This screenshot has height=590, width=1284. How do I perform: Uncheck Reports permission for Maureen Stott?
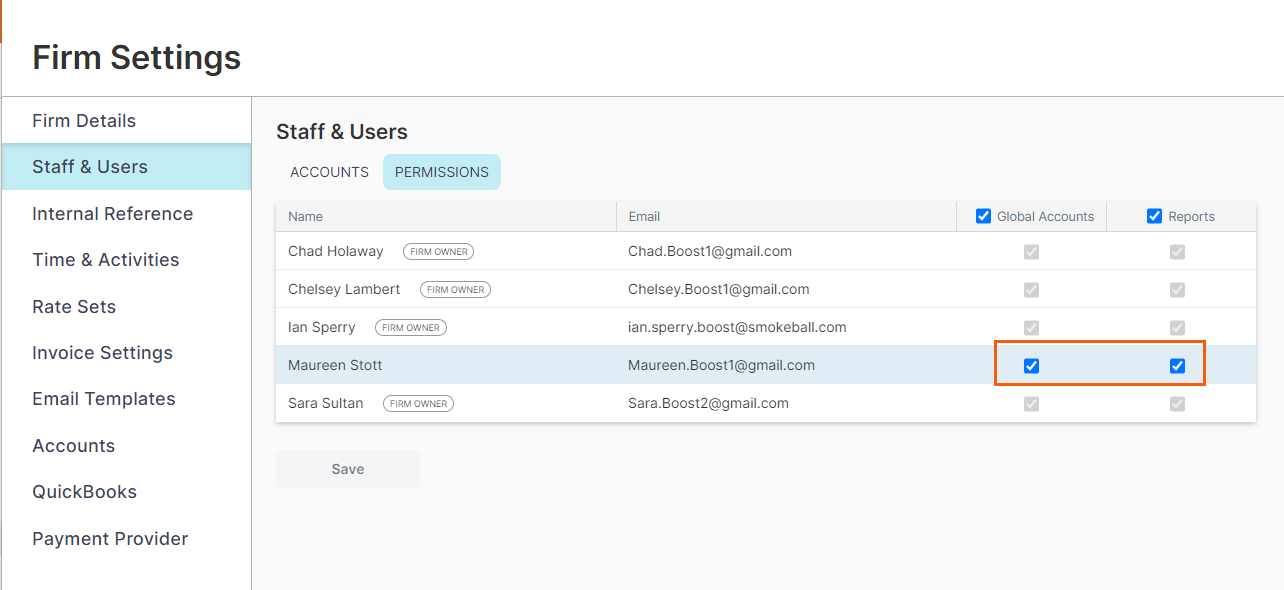[x=1177, y=366]
